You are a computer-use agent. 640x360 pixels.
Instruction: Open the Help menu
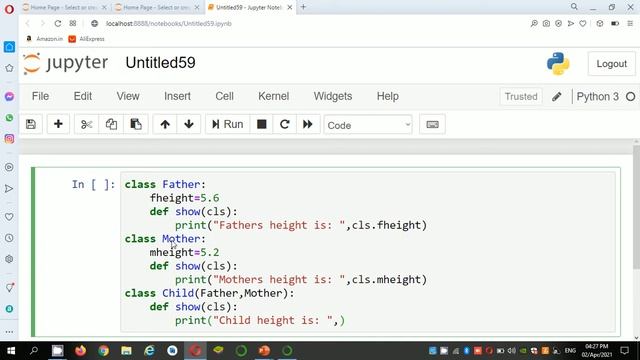point(387,96)
